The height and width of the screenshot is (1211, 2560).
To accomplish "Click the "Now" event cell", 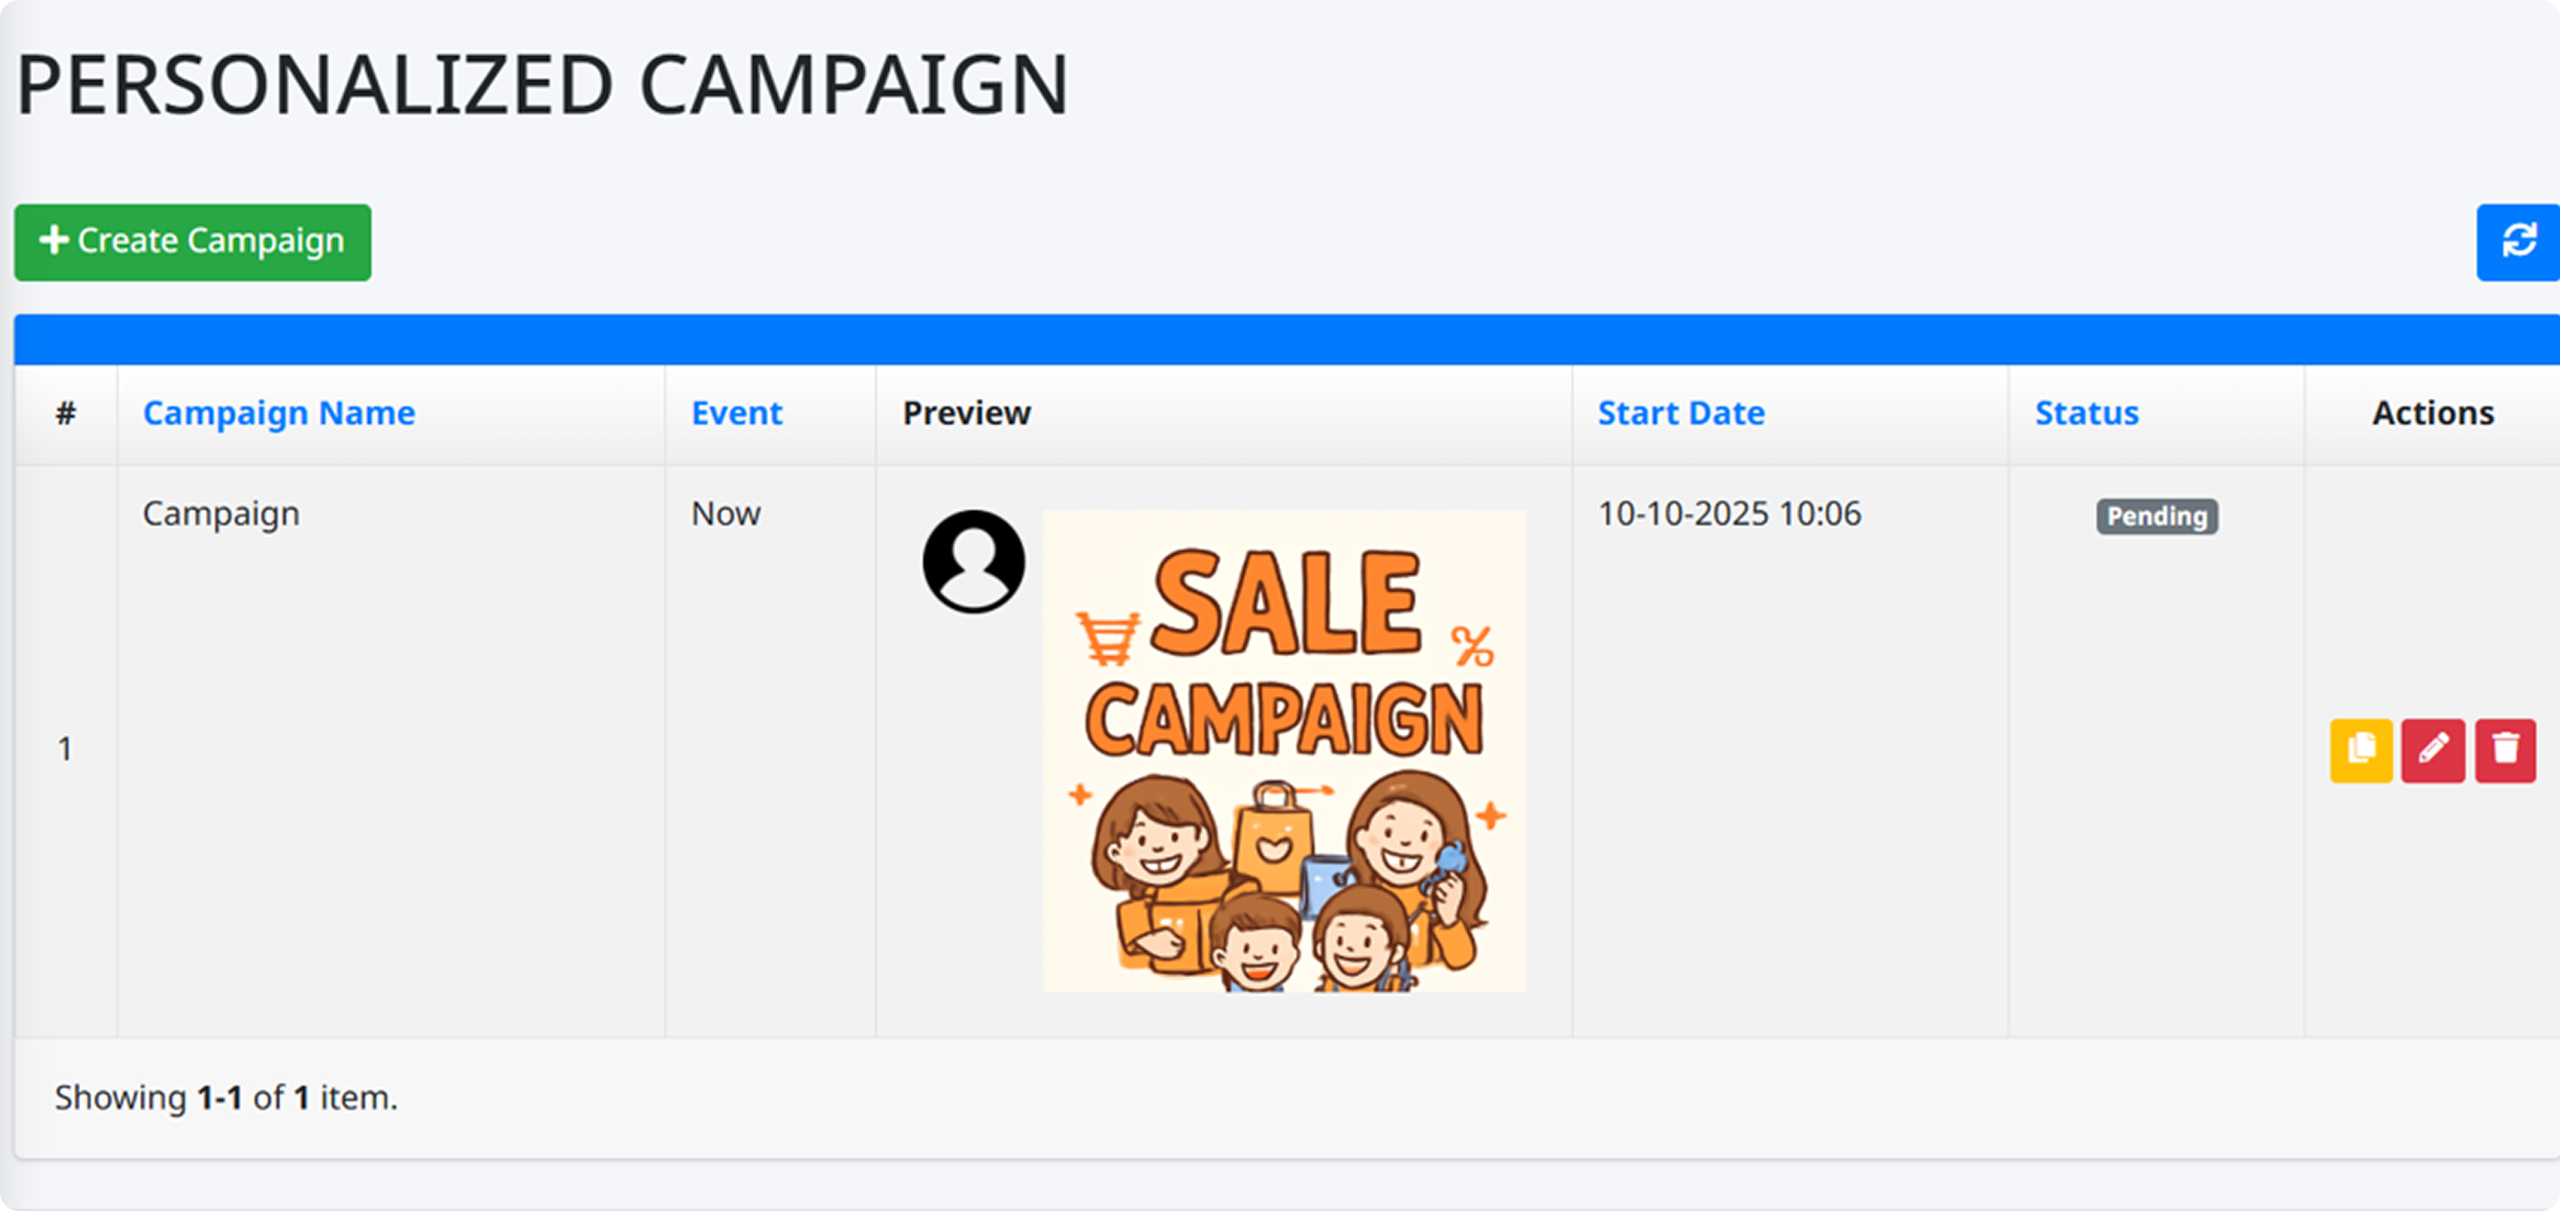I will click(x=726, y=514).
